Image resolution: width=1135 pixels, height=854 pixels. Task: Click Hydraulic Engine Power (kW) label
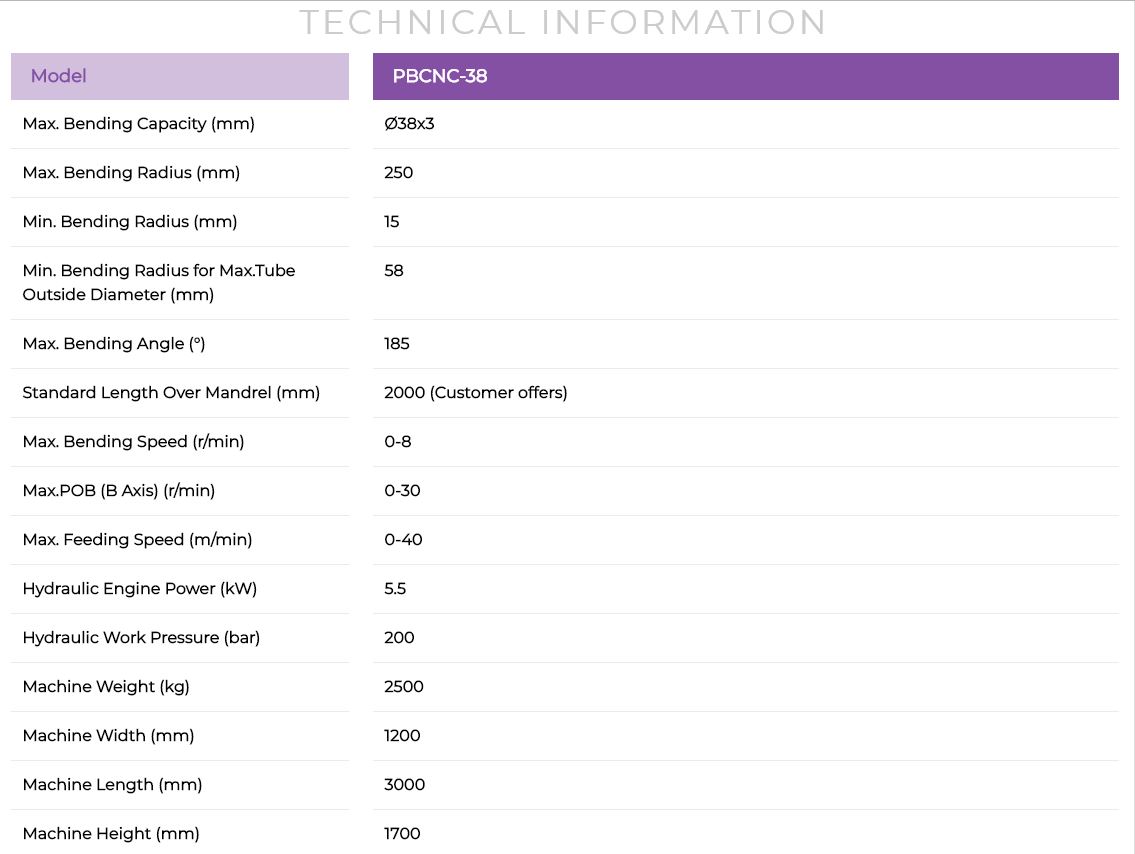coord(140,588)
